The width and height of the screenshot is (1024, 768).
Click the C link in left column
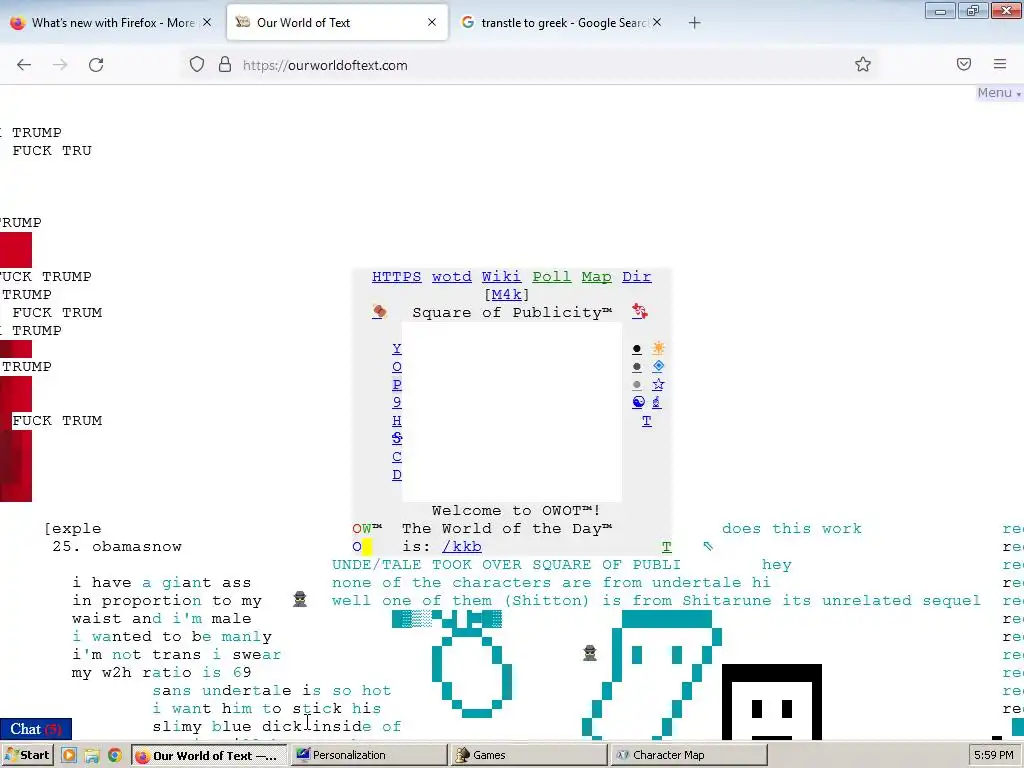tap(396, 457)
